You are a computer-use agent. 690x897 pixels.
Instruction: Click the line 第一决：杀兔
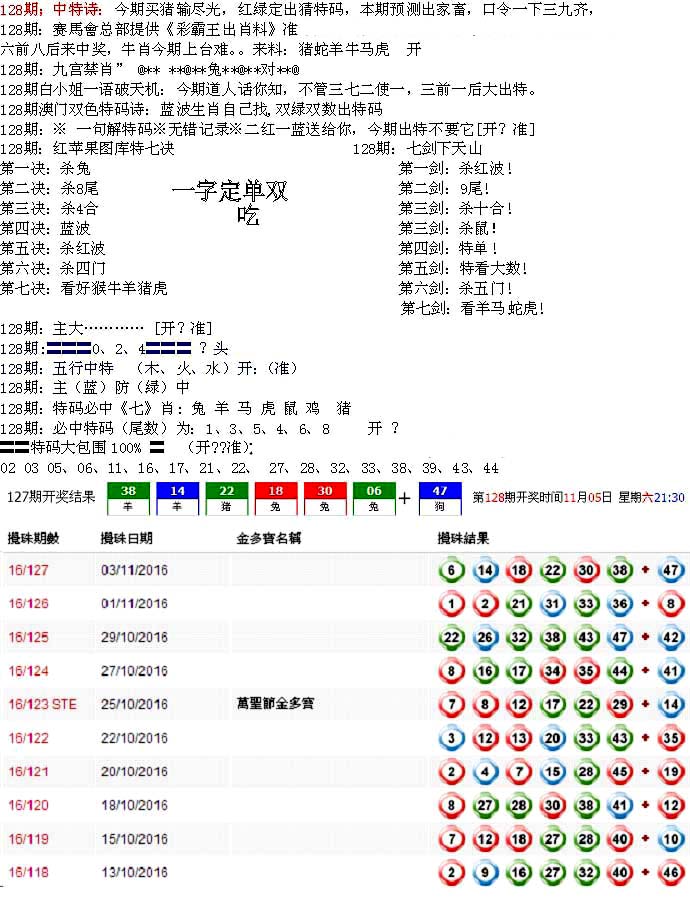pyautogui.click(x=45, y=168)
